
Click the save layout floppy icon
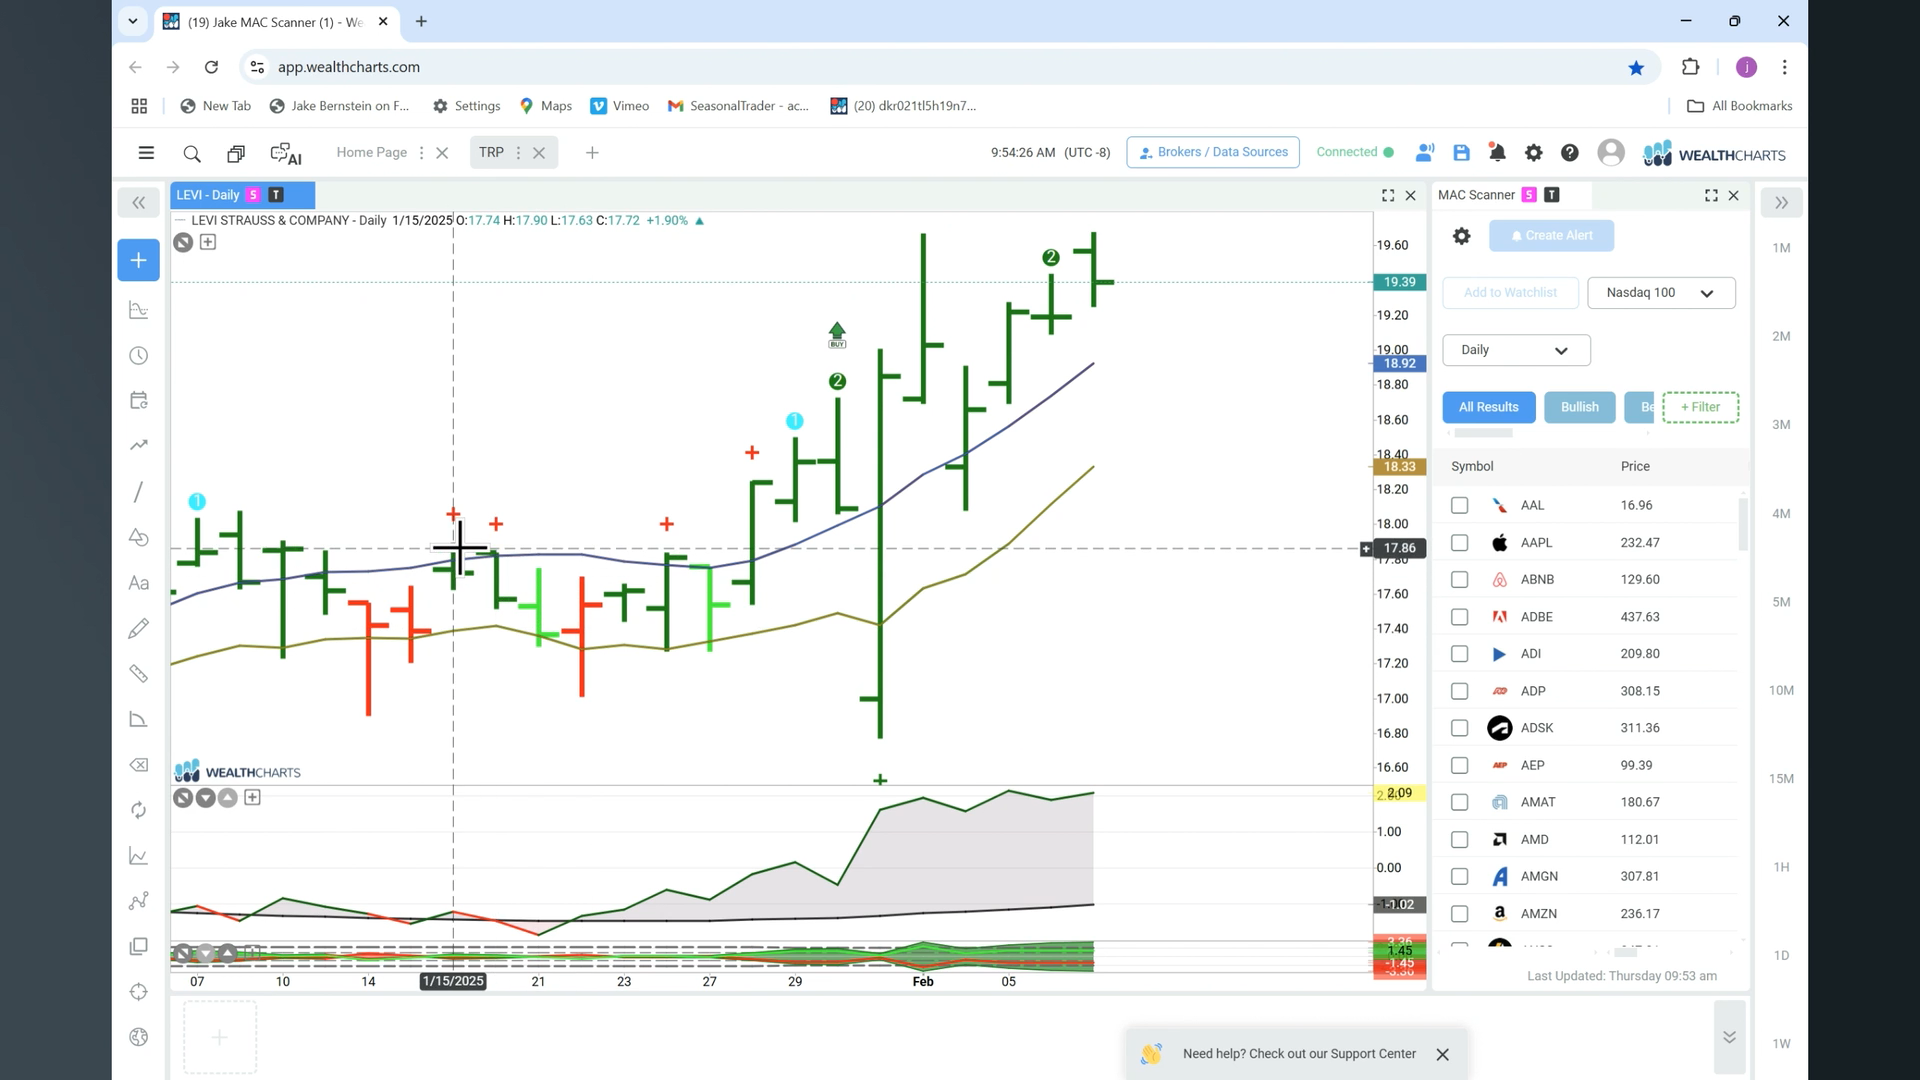[1461, 153]
